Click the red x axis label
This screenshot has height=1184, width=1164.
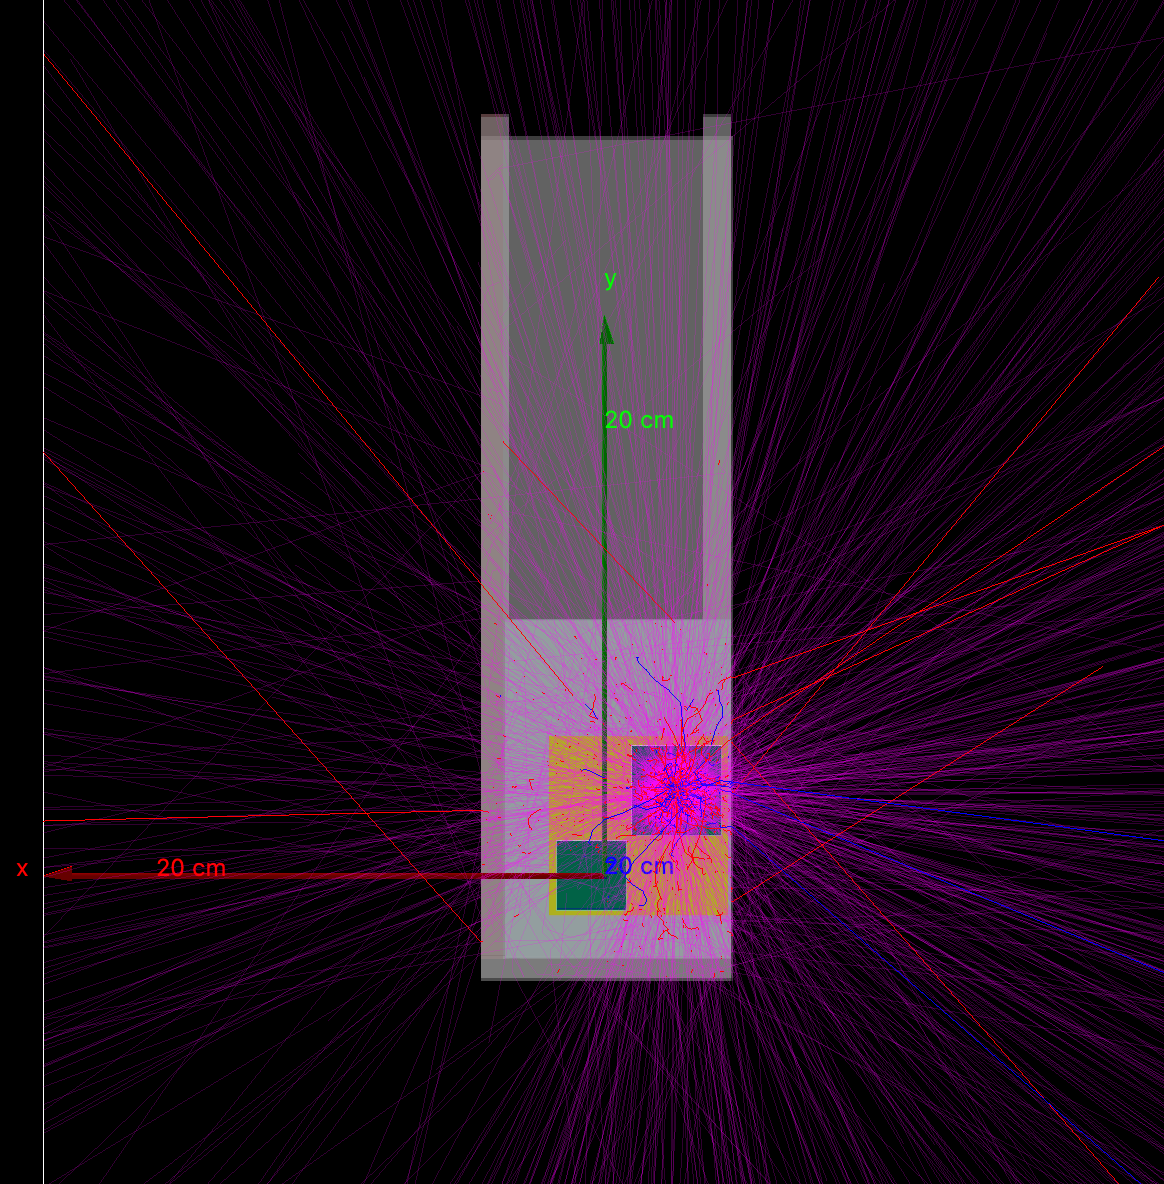point(22,869)
